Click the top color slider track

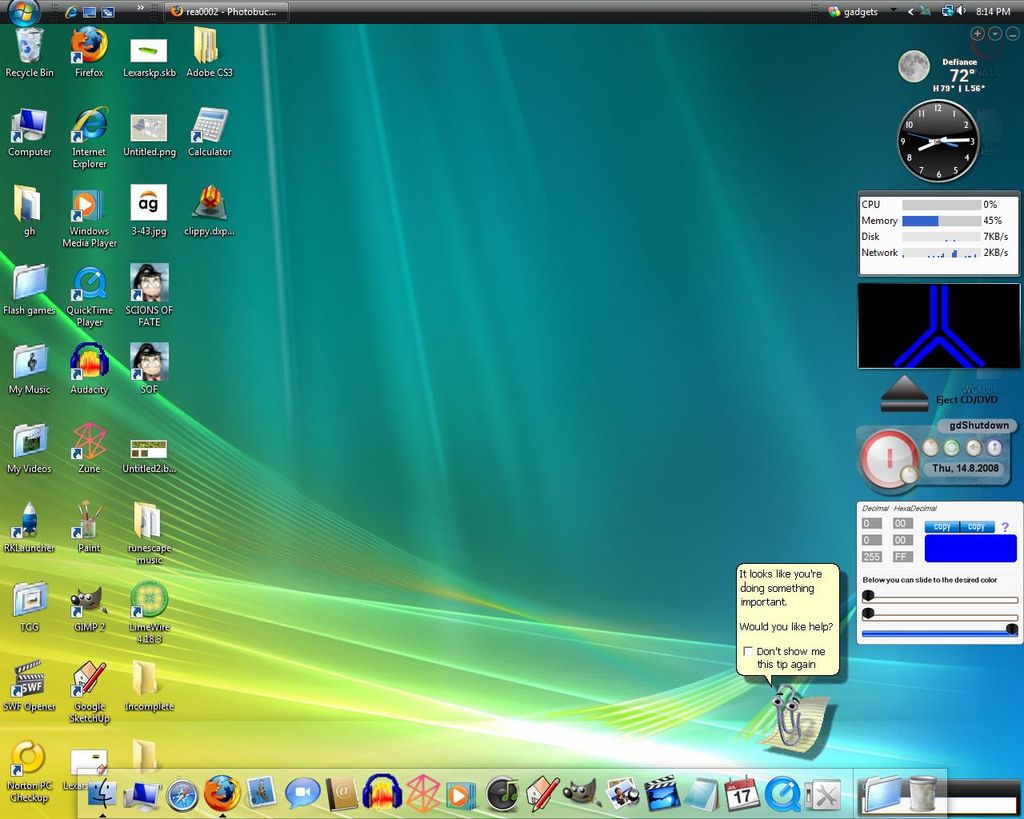click(x=940, y=599)
